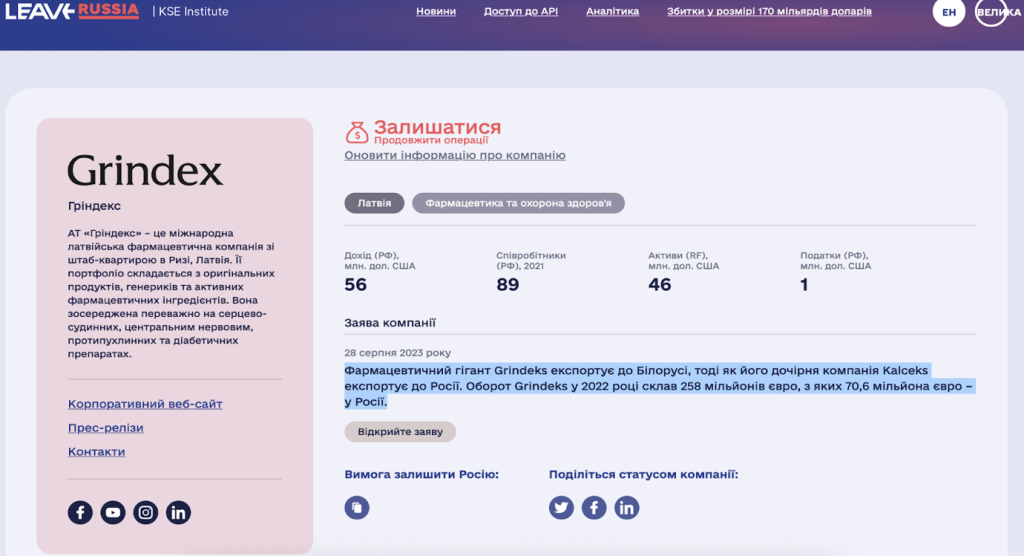Viewport: 1024px width, 556px height.
Task: Click the Податки (РФ) label
Action: (x=835, y=261)
